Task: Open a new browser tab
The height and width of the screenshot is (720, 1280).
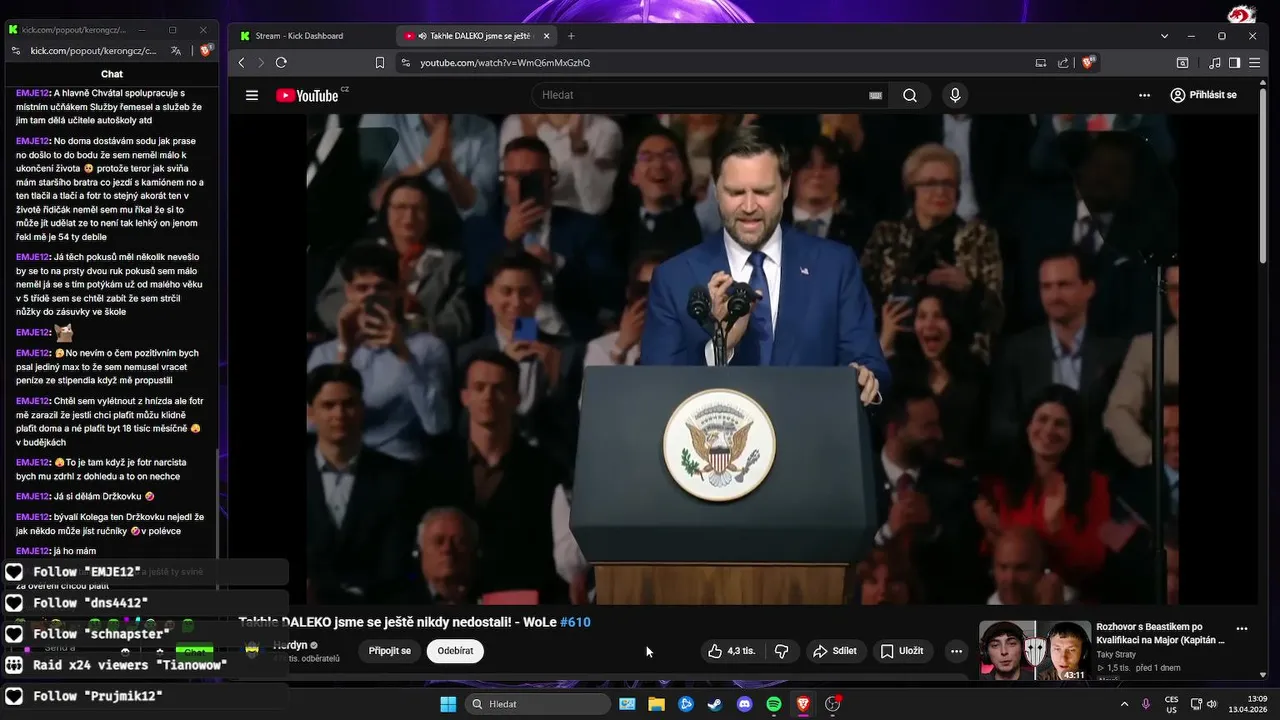Action: click(571, 36)
